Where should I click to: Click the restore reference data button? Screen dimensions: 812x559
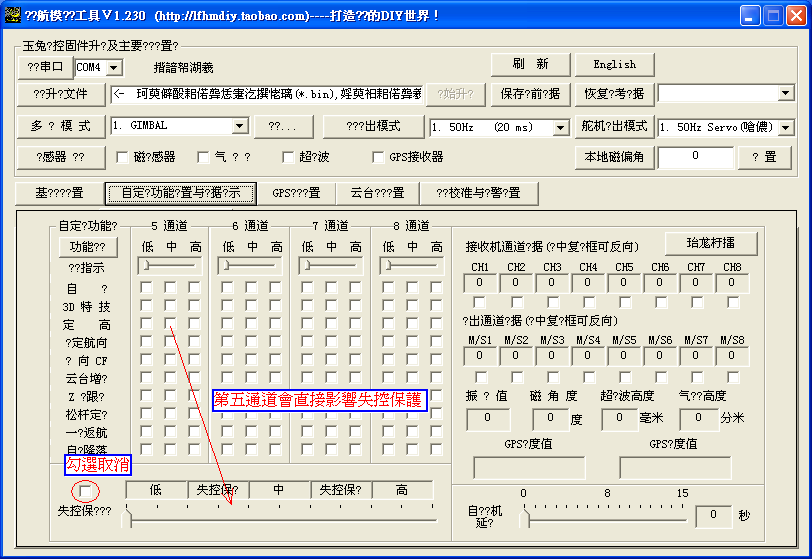pos(614,94)
